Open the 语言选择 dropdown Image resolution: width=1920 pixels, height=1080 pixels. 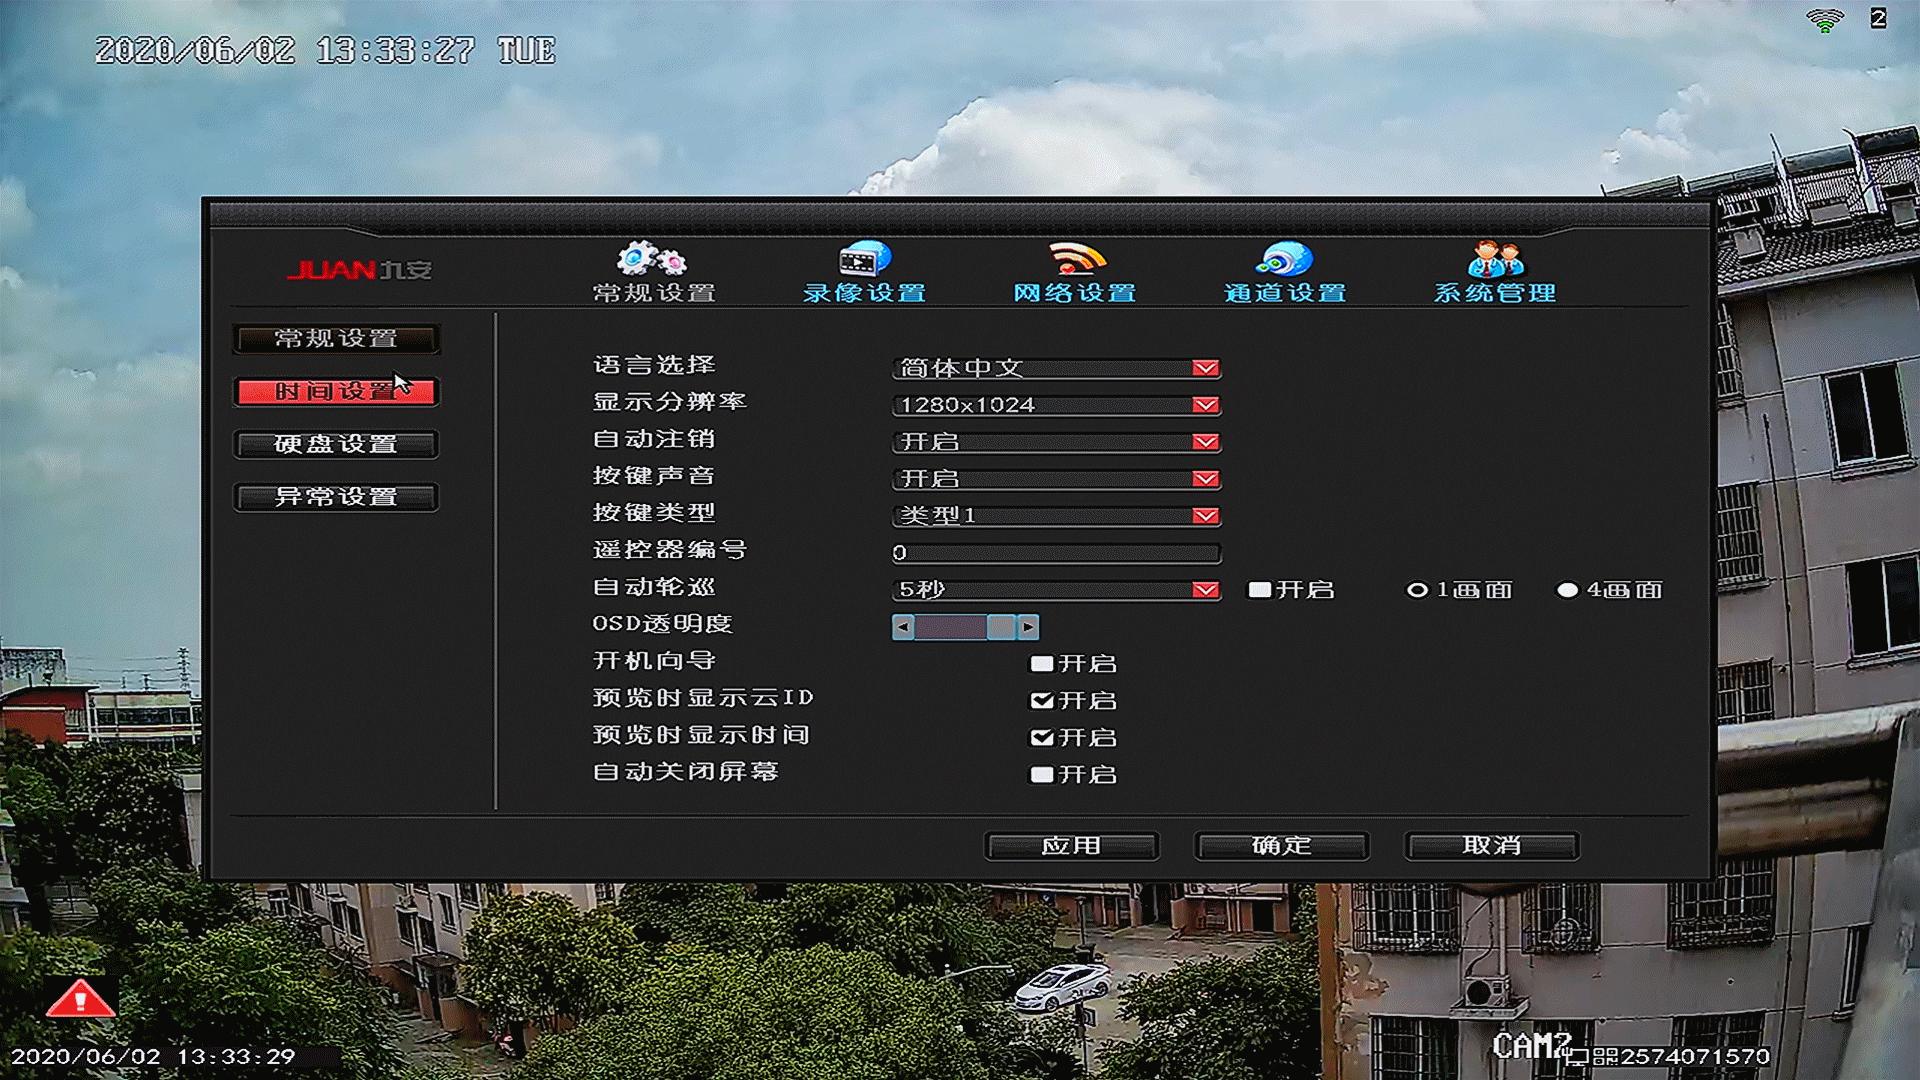tap(1204, 368)
